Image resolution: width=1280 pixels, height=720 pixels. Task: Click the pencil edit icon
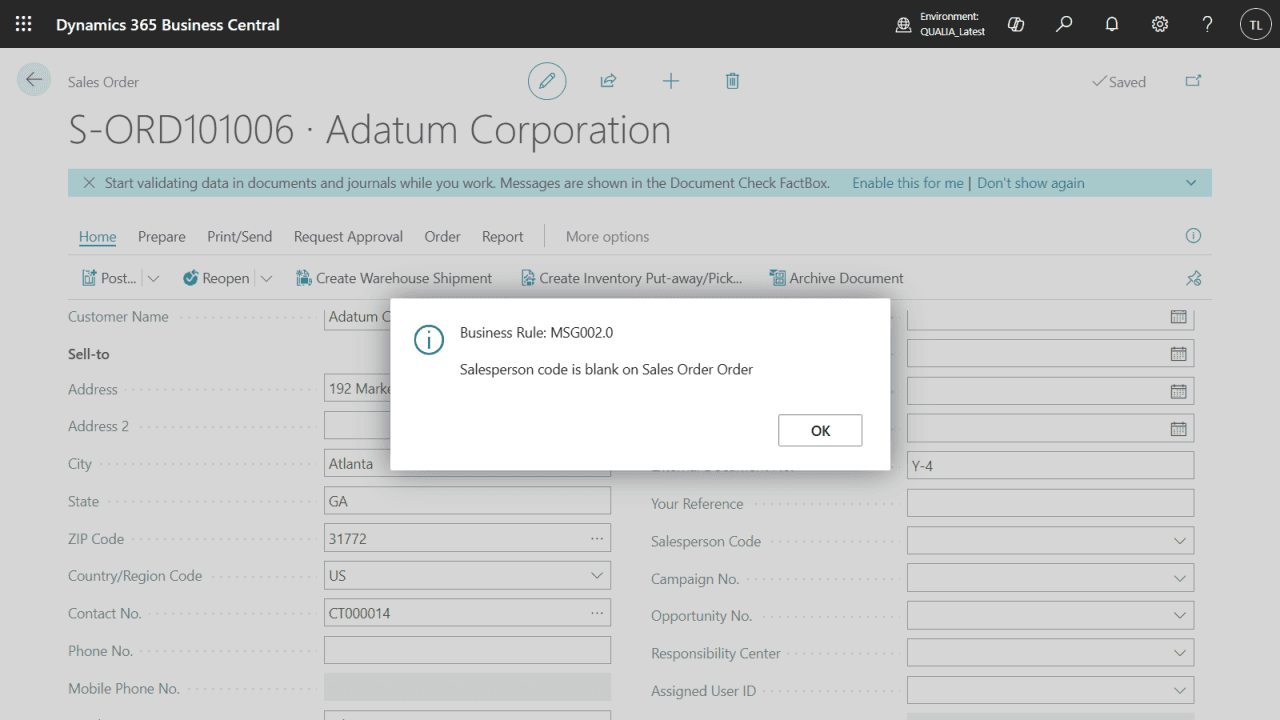coord(547,81)
